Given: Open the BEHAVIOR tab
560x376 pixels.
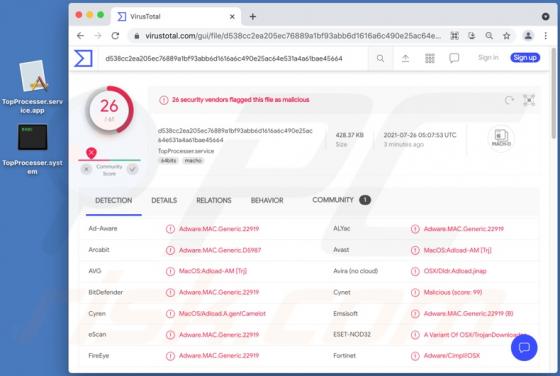Looking at the screenshot, I should click(x=267, y=200).
